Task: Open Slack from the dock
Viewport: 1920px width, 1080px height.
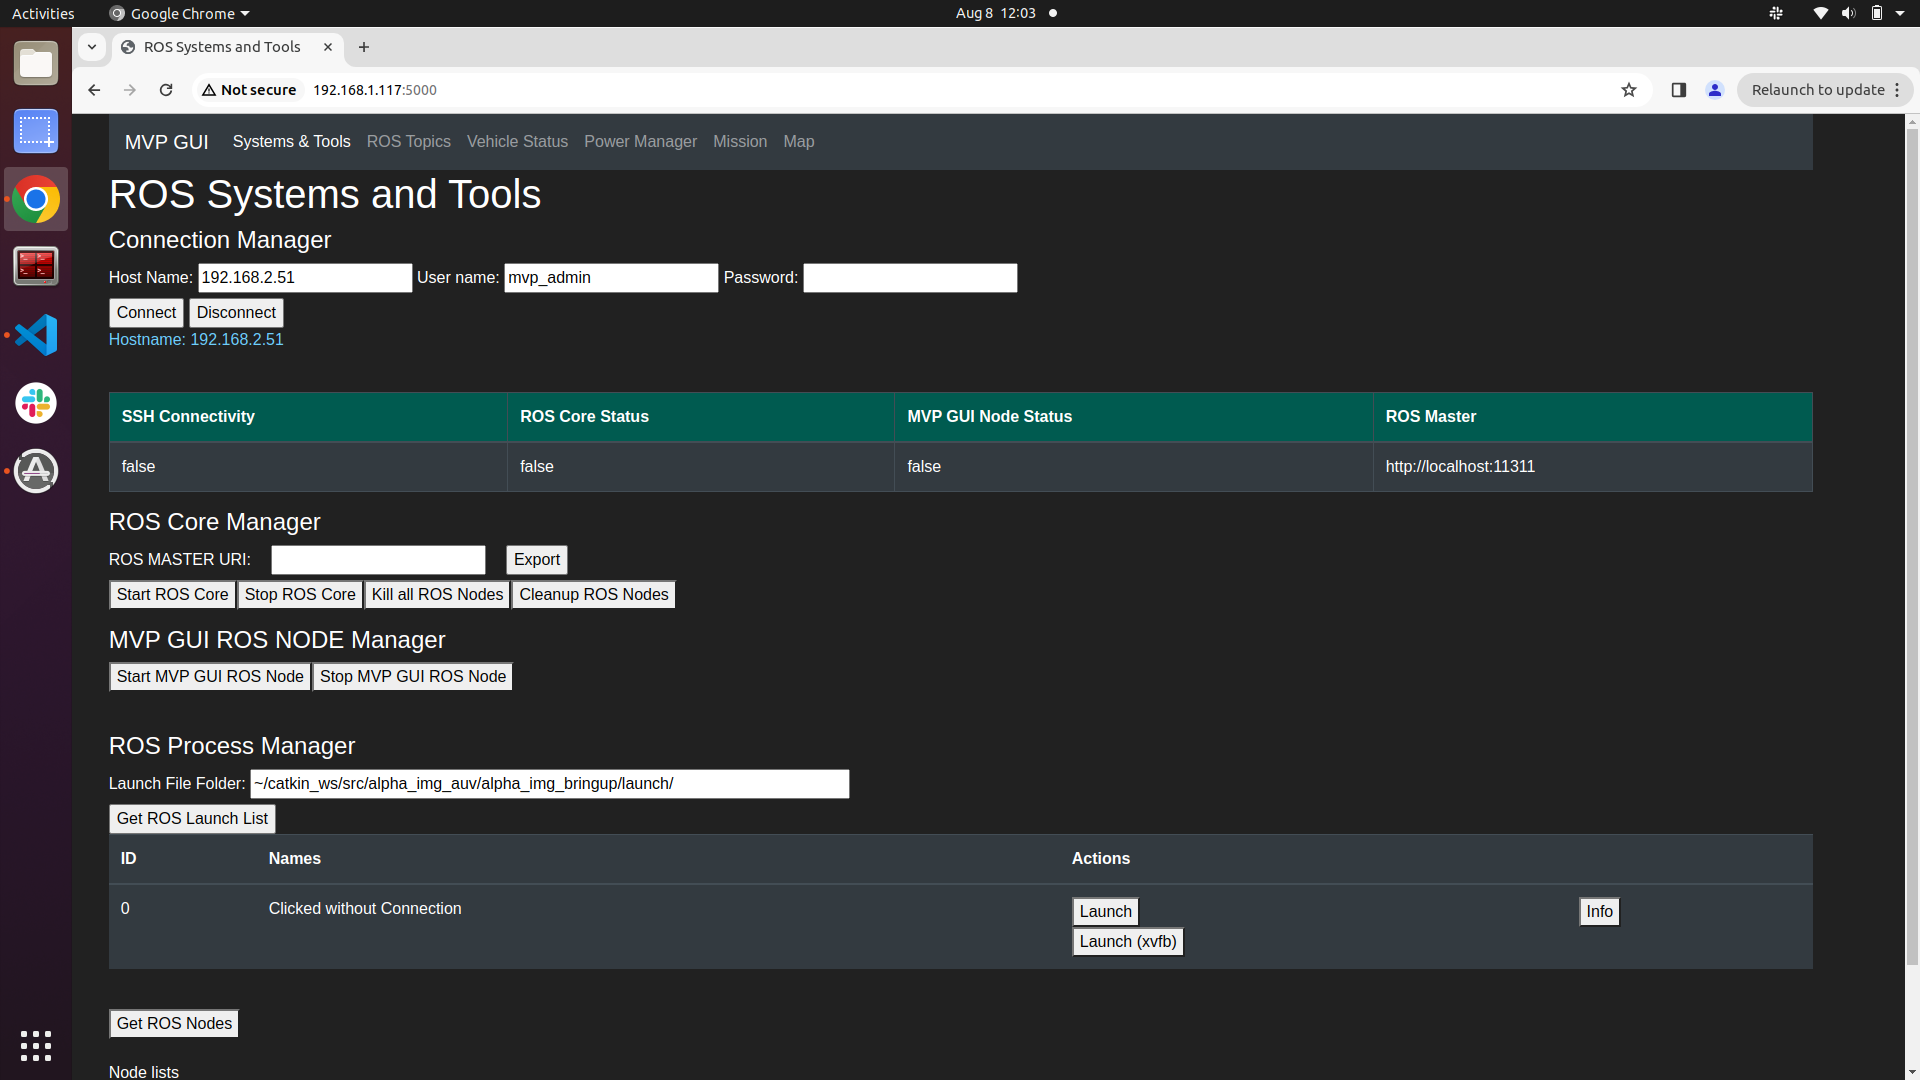Action: [36, 403]
